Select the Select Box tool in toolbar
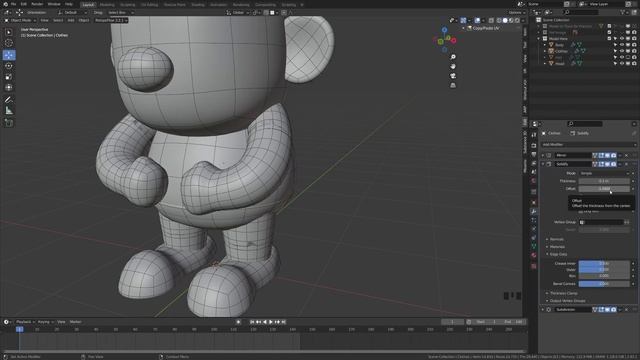This screenshot has height=360, width=640. click(x=9, y=32)
